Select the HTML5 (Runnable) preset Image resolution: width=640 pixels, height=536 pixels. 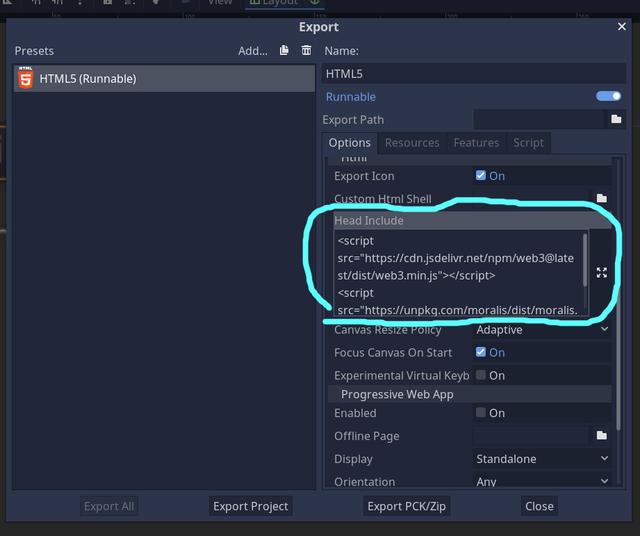(164, 78)
